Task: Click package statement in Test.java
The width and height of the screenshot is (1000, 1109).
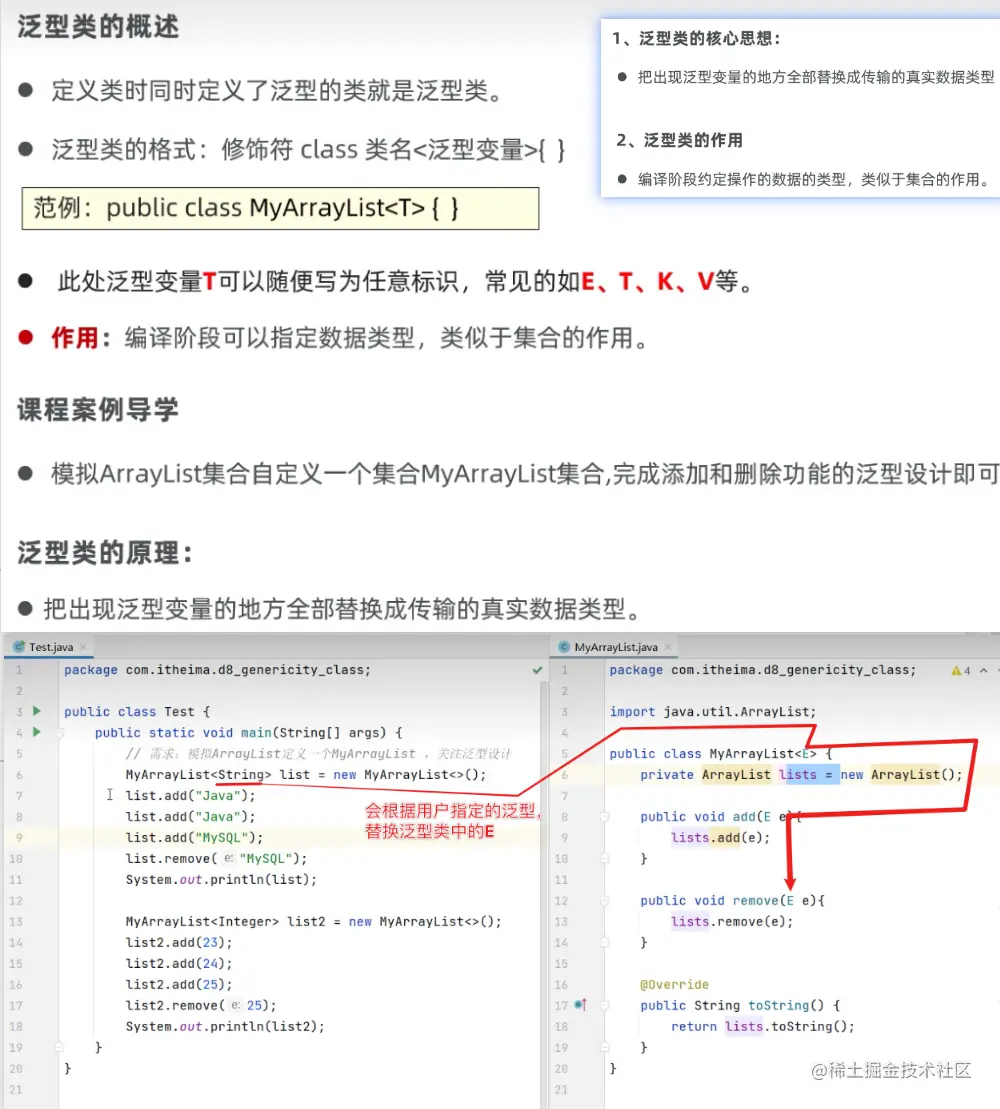Action: [x=217, y=670]
